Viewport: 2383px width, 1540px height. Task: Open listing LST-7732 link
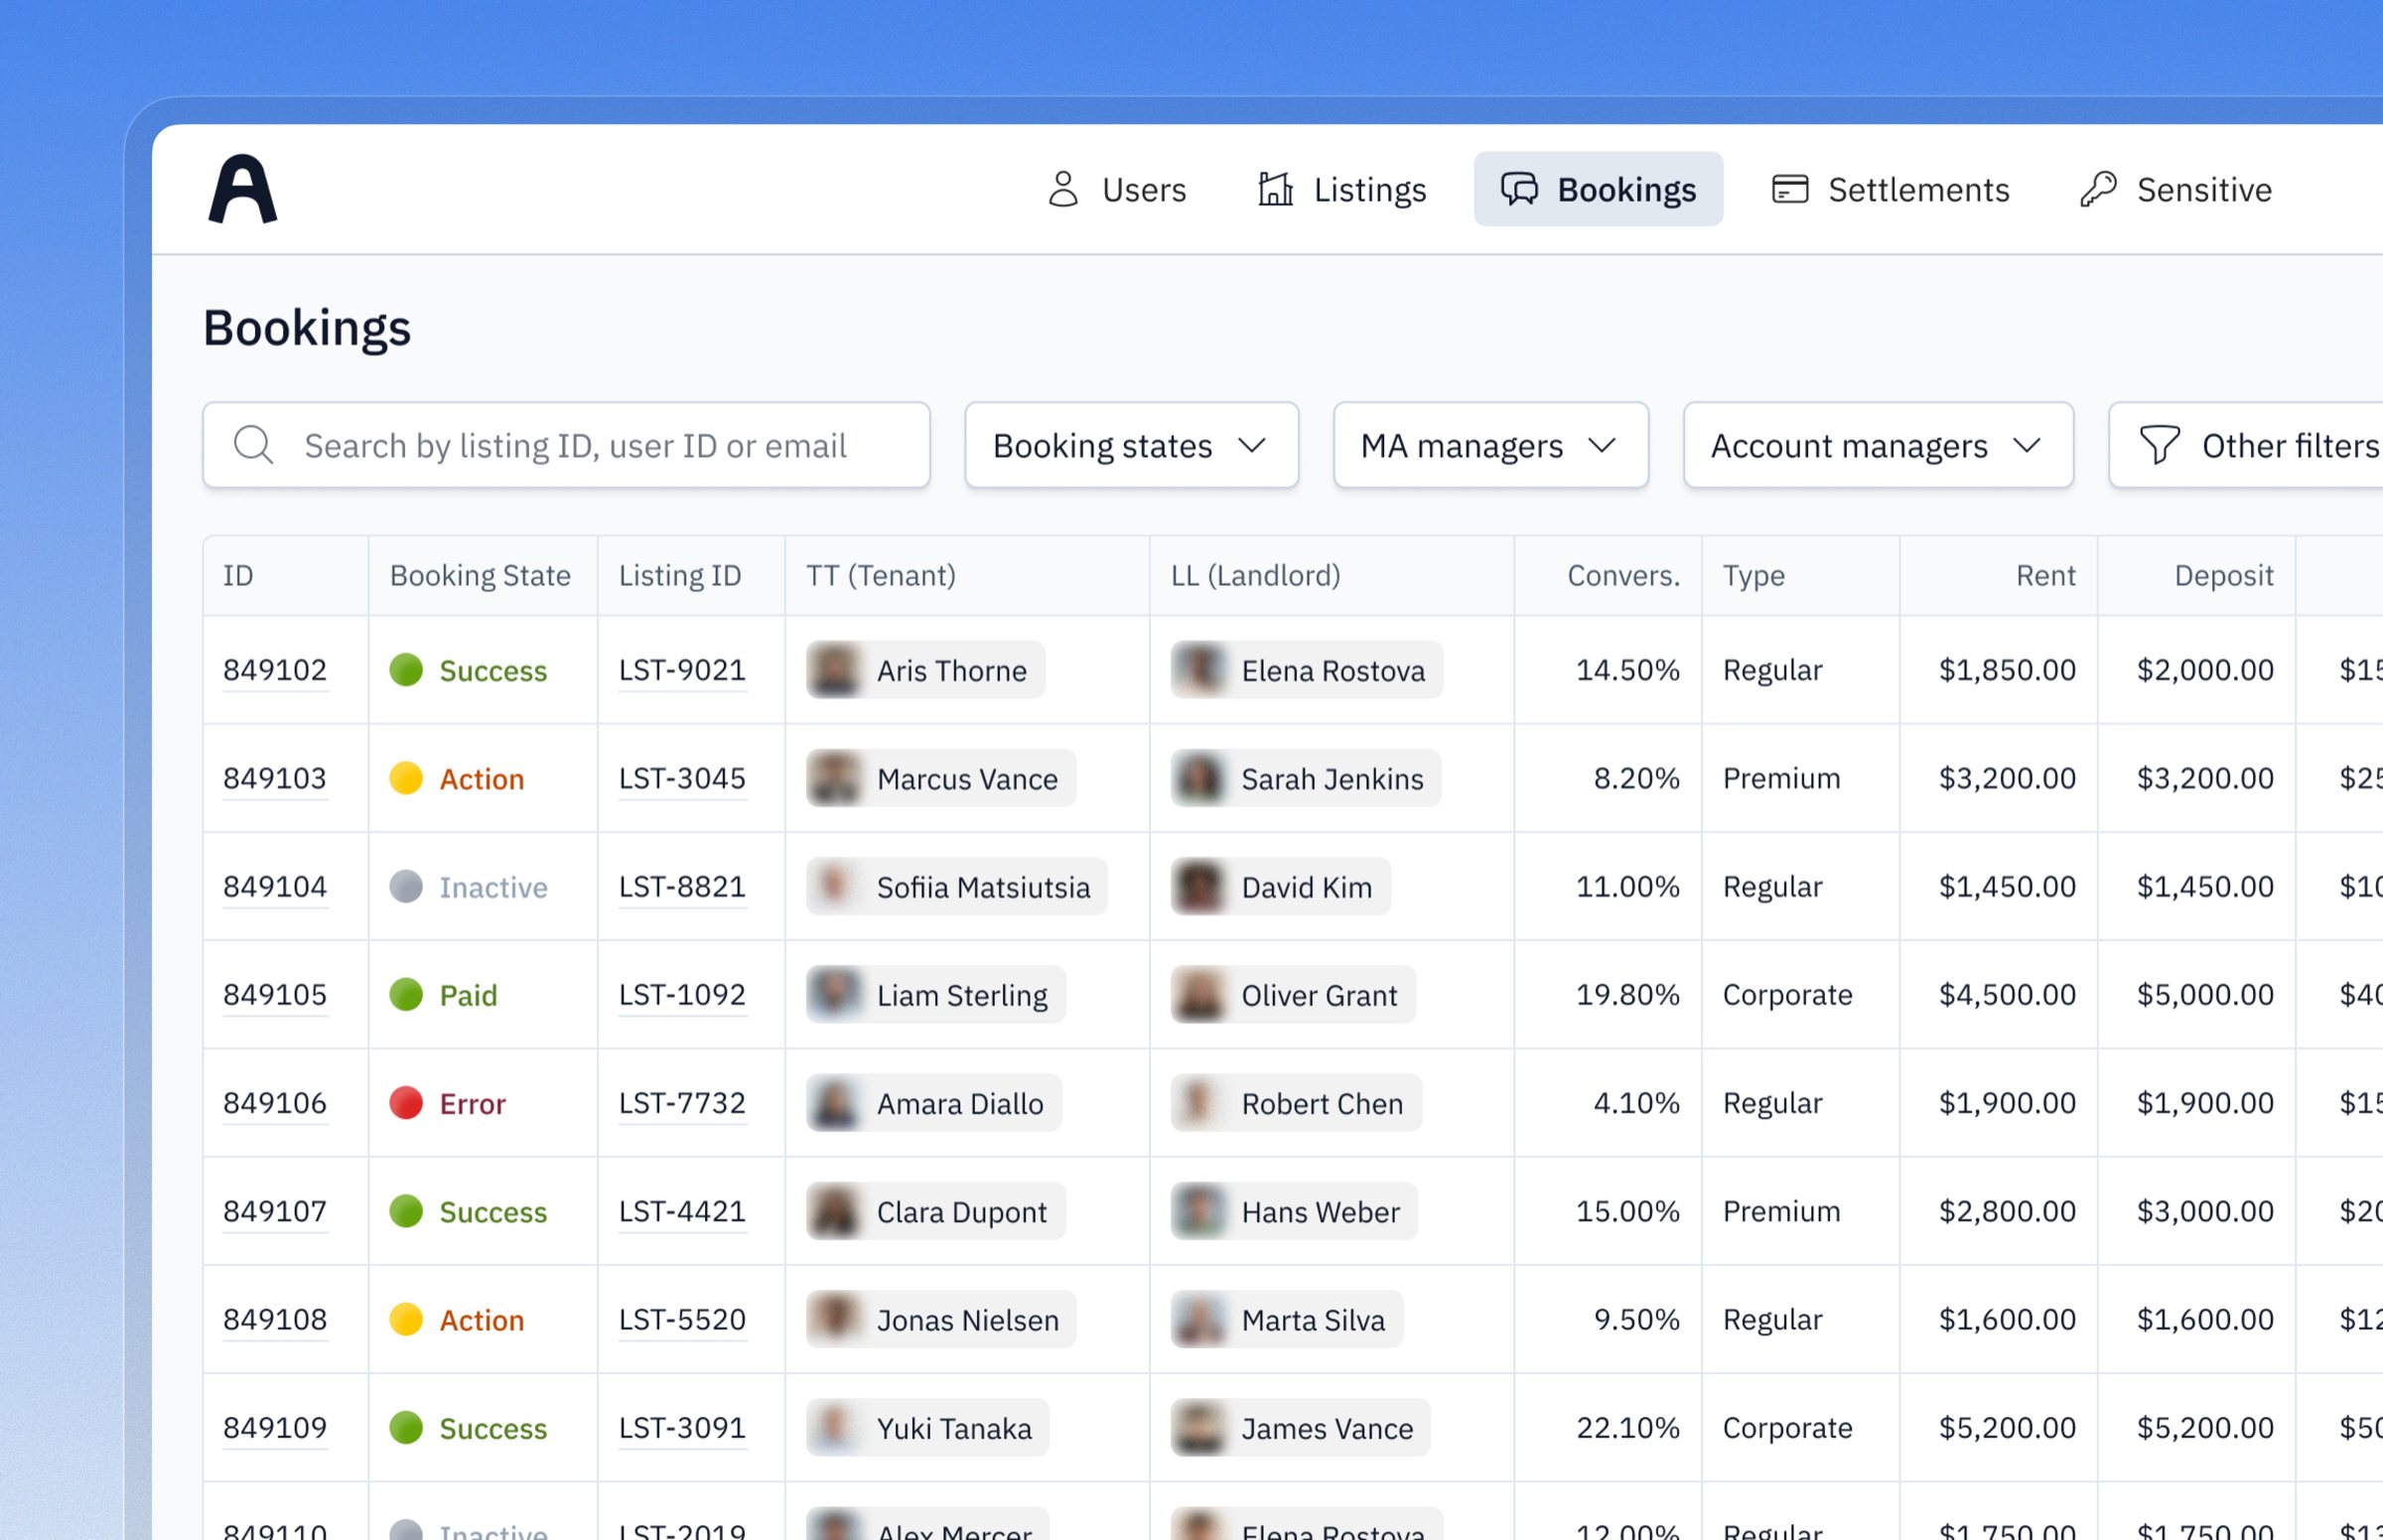pos(682,1103)
